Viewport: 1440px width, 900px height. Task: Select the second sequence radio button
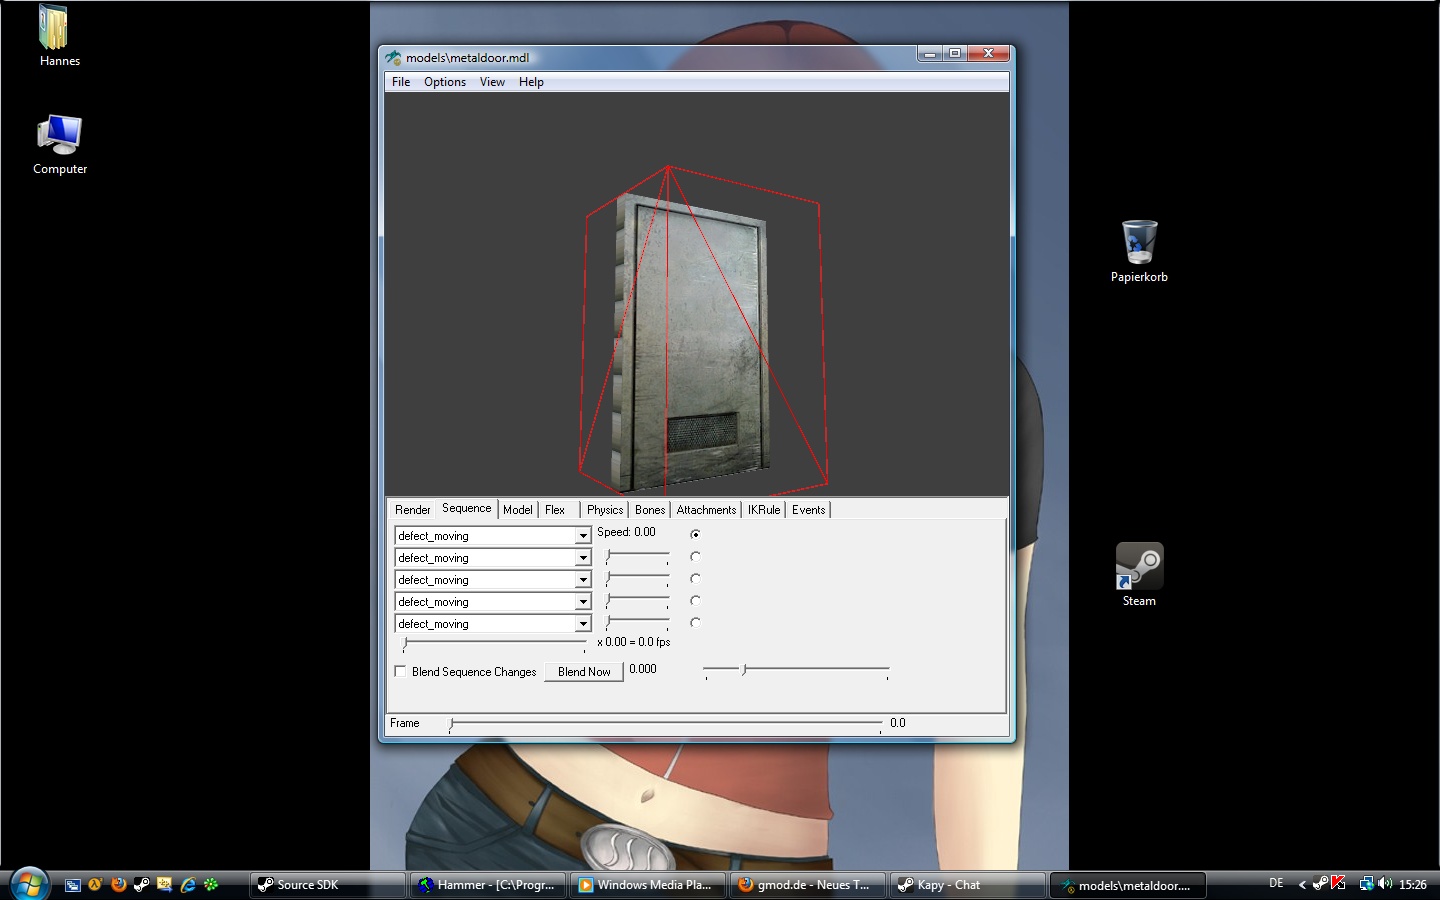pos(695,556)
